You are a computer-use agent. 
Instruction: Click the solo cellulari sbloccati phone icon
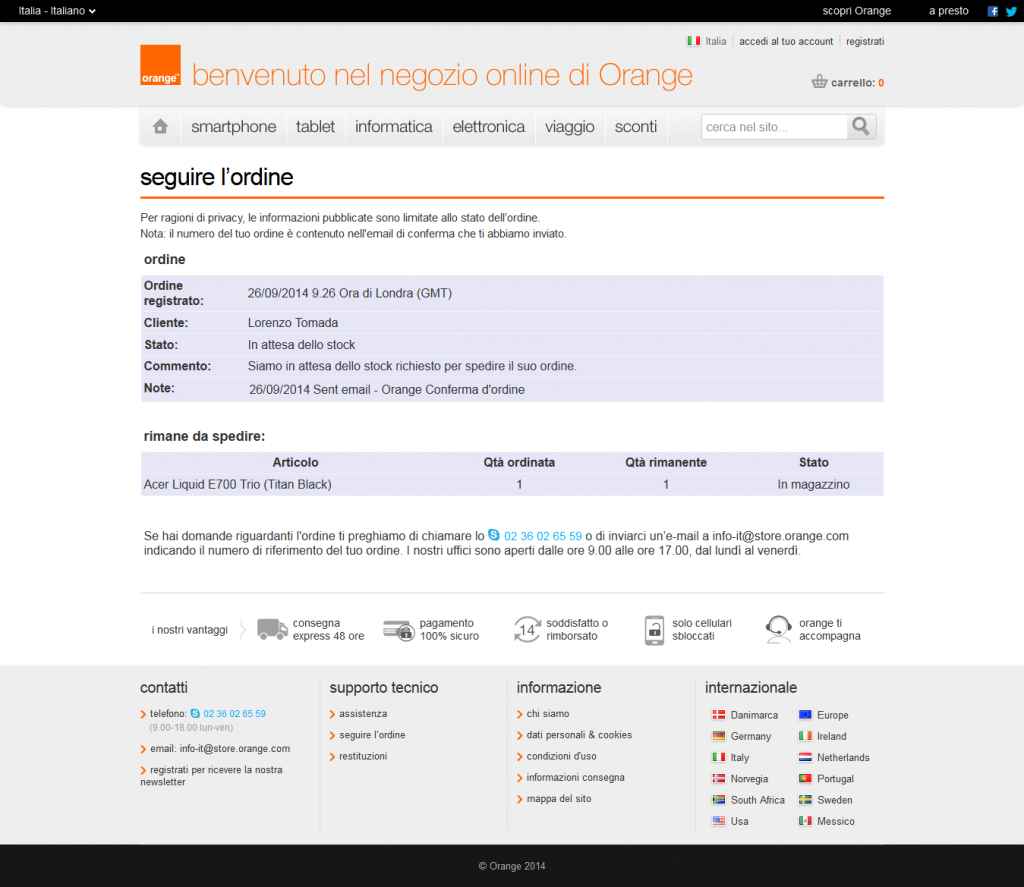click(655, 629)
